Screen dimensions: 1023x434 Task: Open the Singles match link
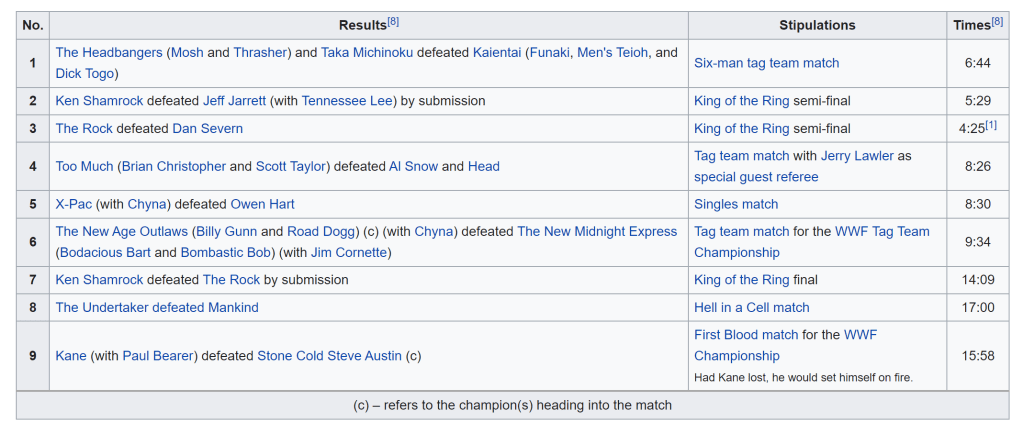tap(736, 204)
